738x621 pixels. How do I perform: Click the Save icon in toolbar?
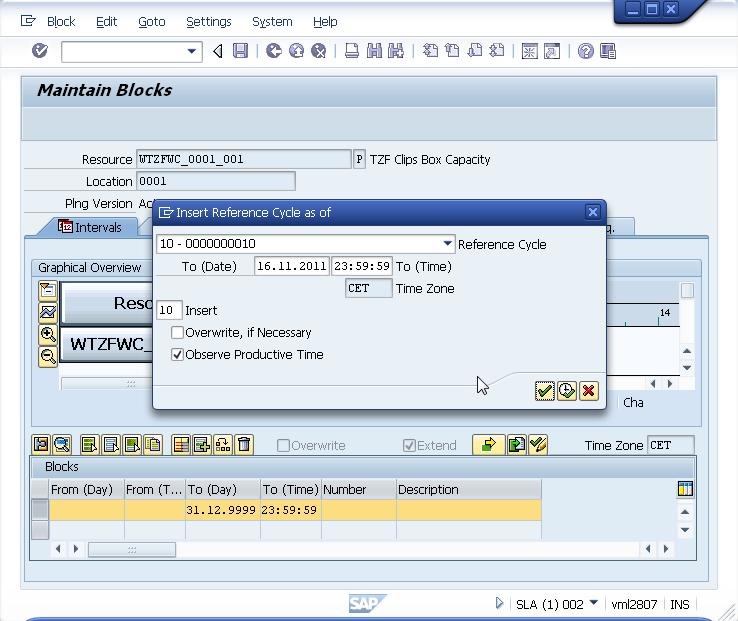point(240,51)
